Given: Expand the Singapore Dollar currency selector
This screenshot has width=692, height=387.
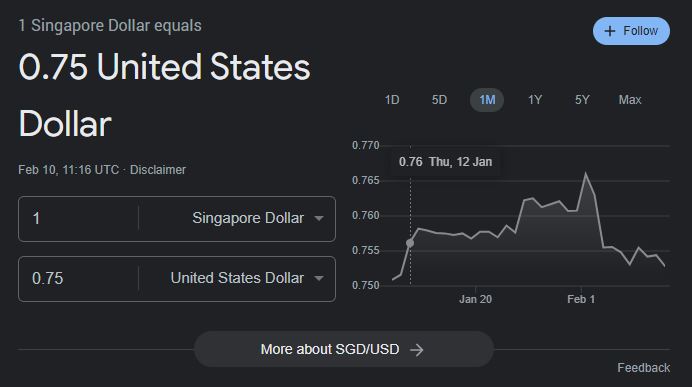Looking at the screenshot, I should (258, 218).
